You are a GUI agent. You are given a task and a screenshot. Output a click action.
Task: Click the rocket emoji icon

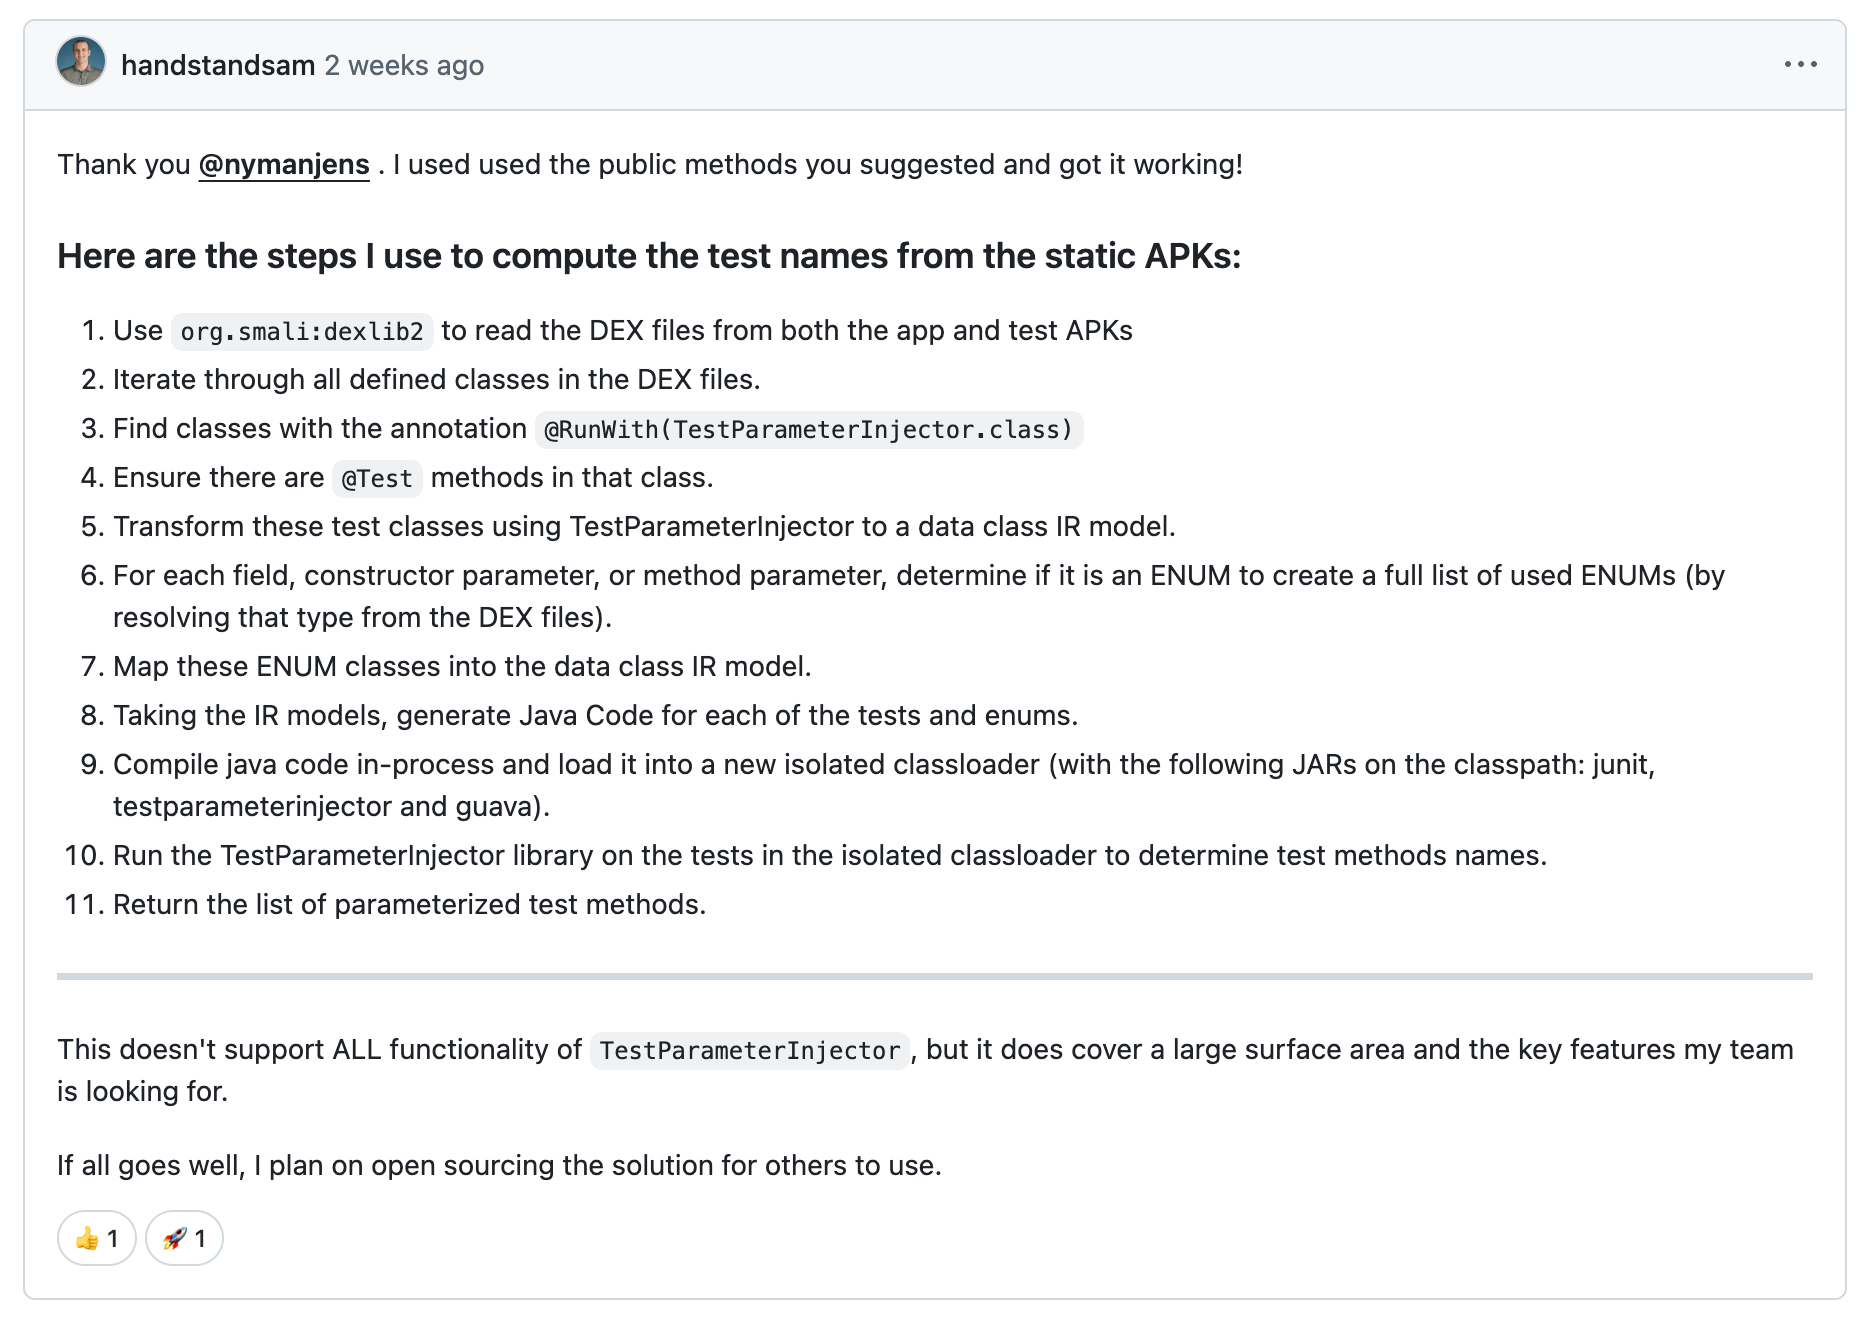pyautogui.click(x=174, y=1239)
